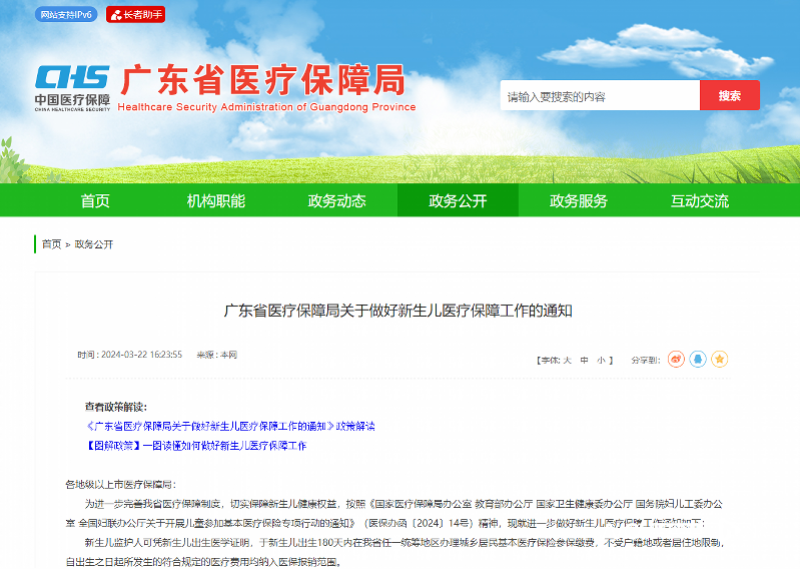Click the red 搜索 search button

coord(730,95)
